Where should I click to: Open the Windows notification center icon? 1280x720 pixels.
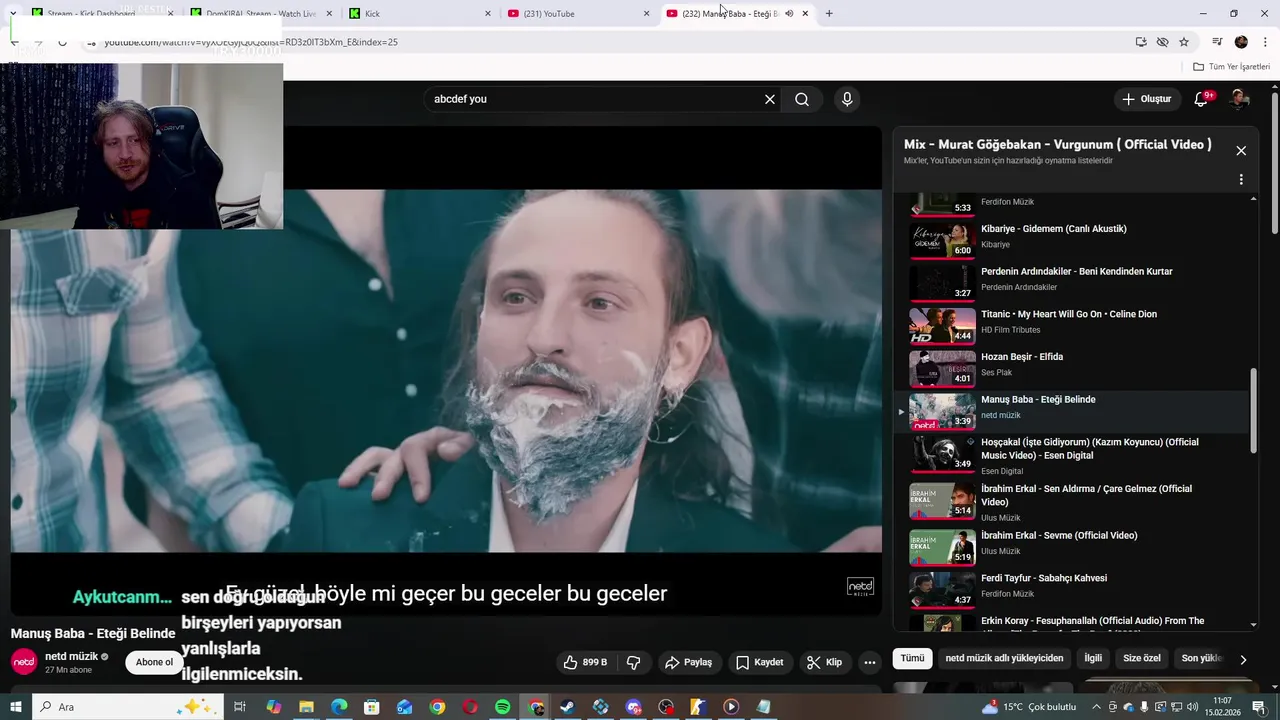(1258, 707)
